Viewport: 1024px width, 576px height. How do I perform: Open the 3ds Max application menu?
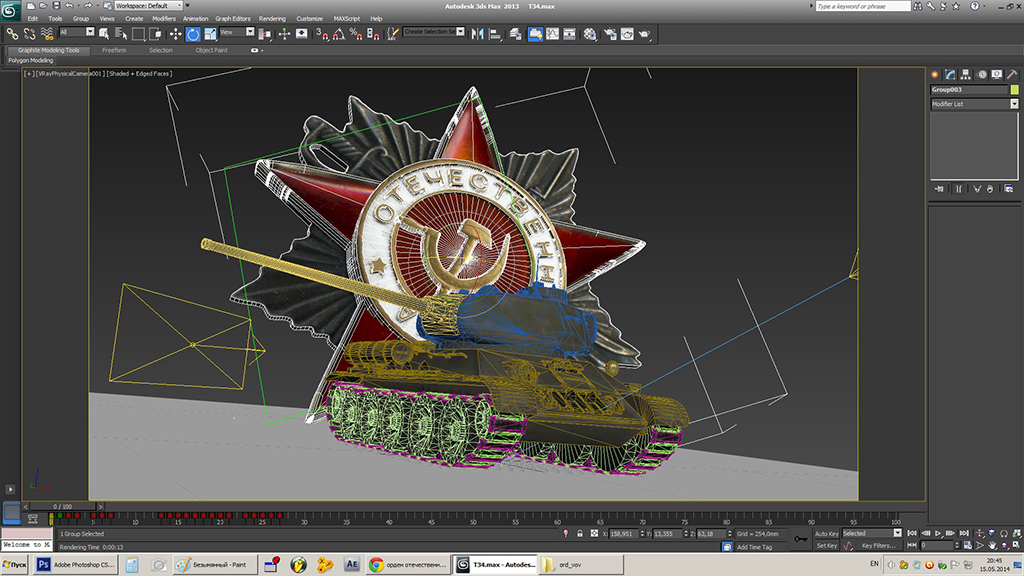(10, 10)
